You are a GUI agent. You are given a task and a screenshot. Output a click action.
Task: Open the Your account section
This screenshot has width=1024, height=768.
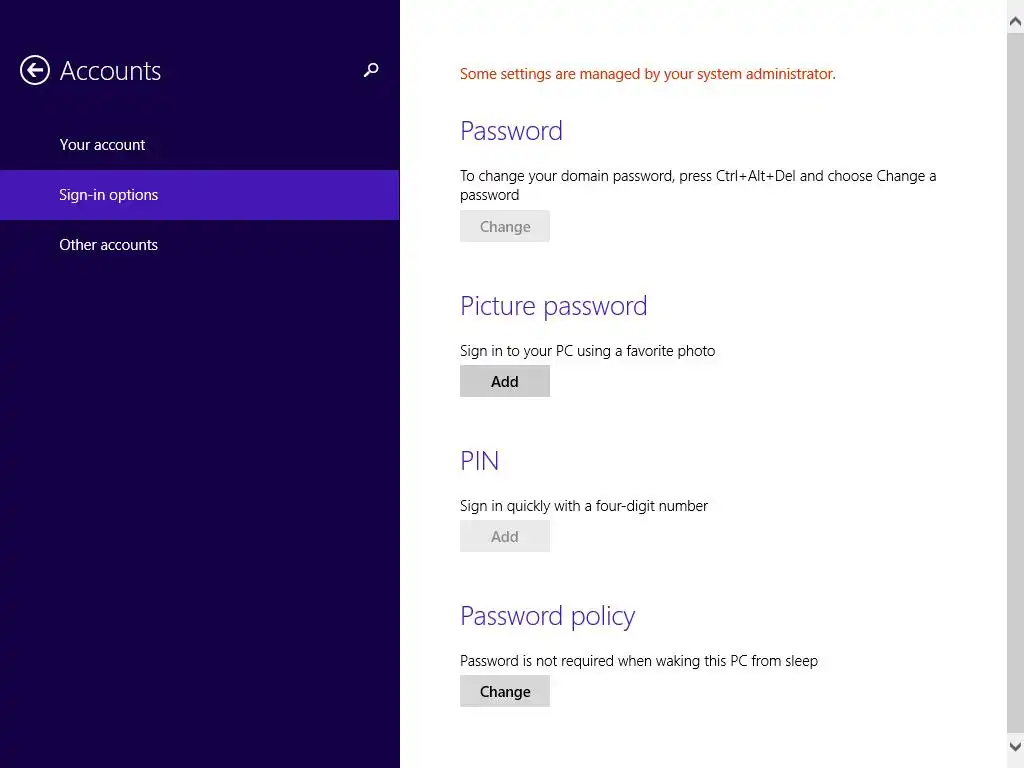tap(102, 145)
